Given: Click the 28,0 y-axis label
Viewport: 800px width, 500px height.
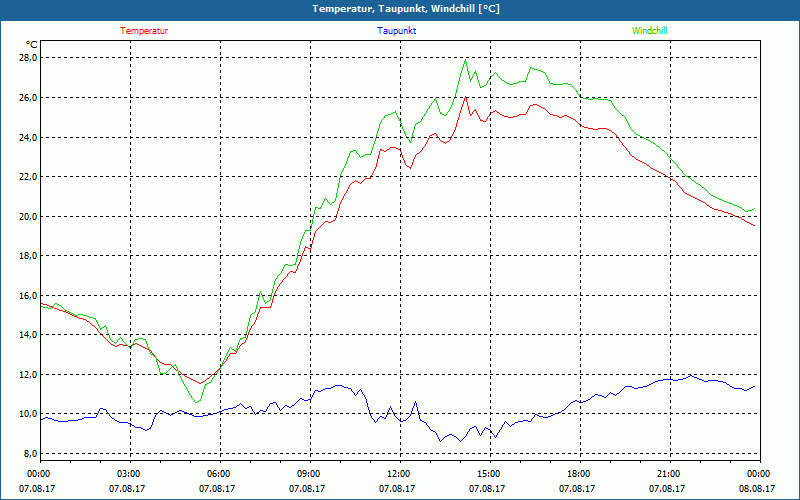Looking at the screenshot, I should [29, 58].
